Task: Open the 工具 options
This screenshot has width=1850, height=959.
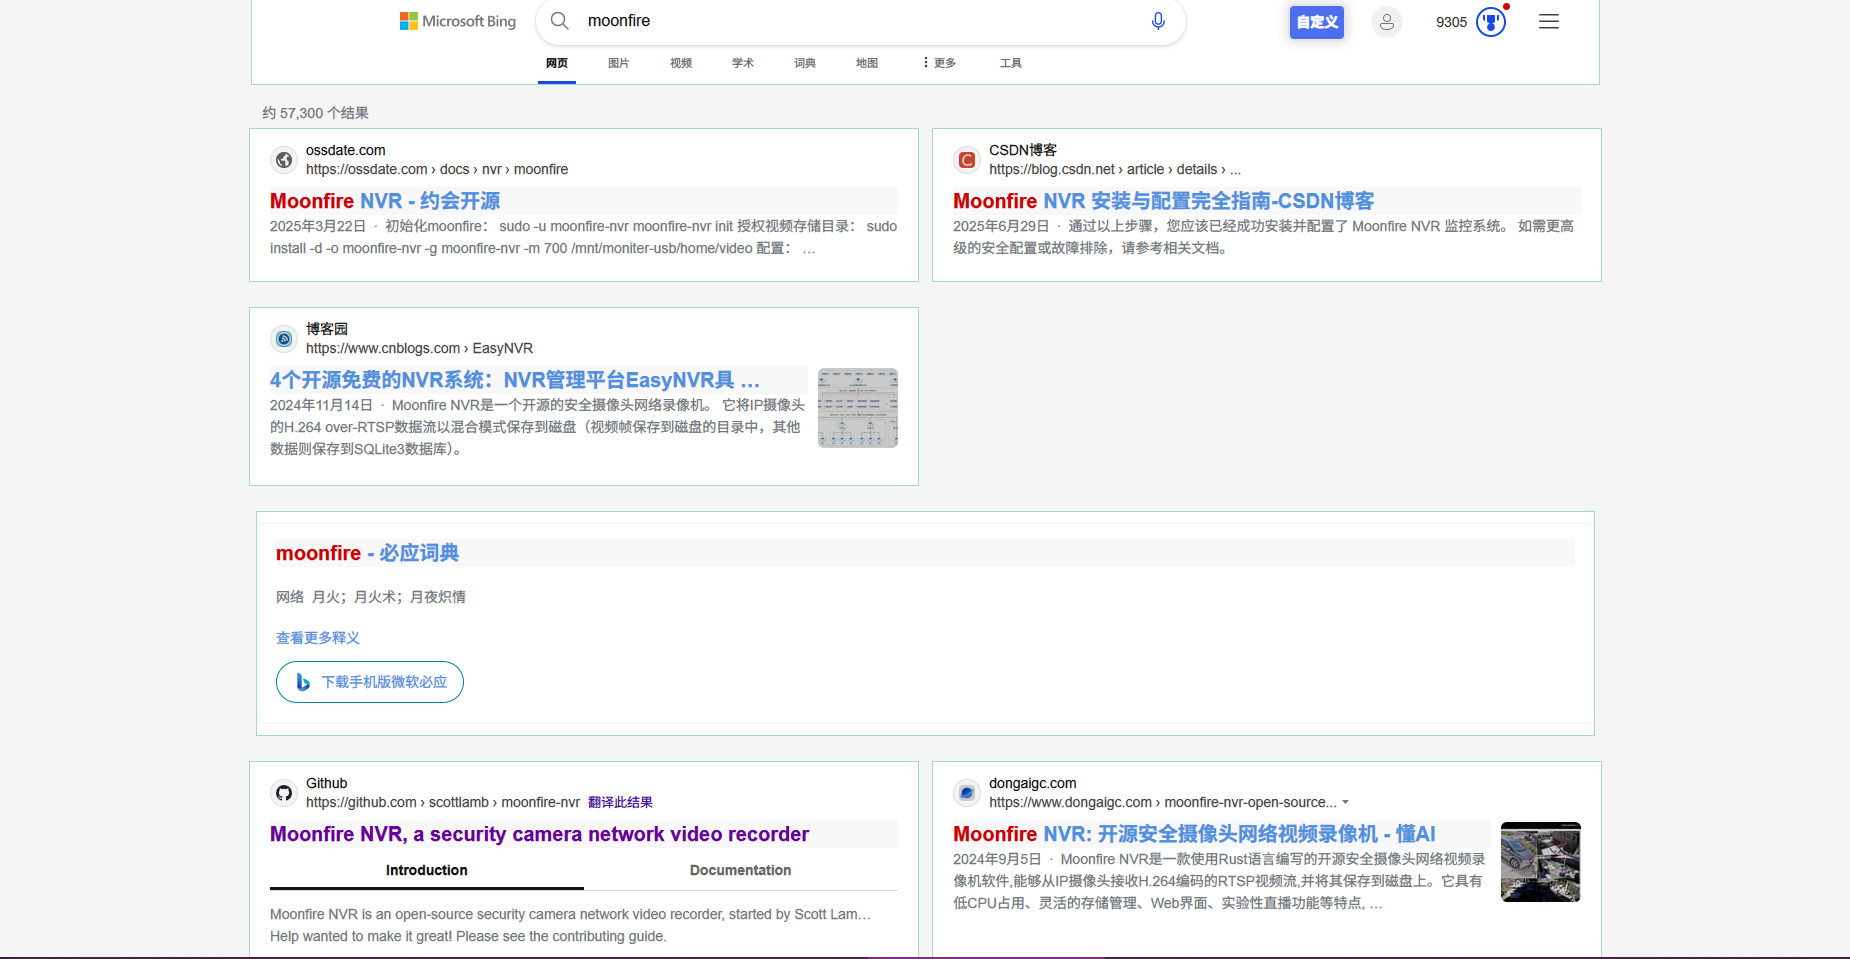Action: (1011, 63)
